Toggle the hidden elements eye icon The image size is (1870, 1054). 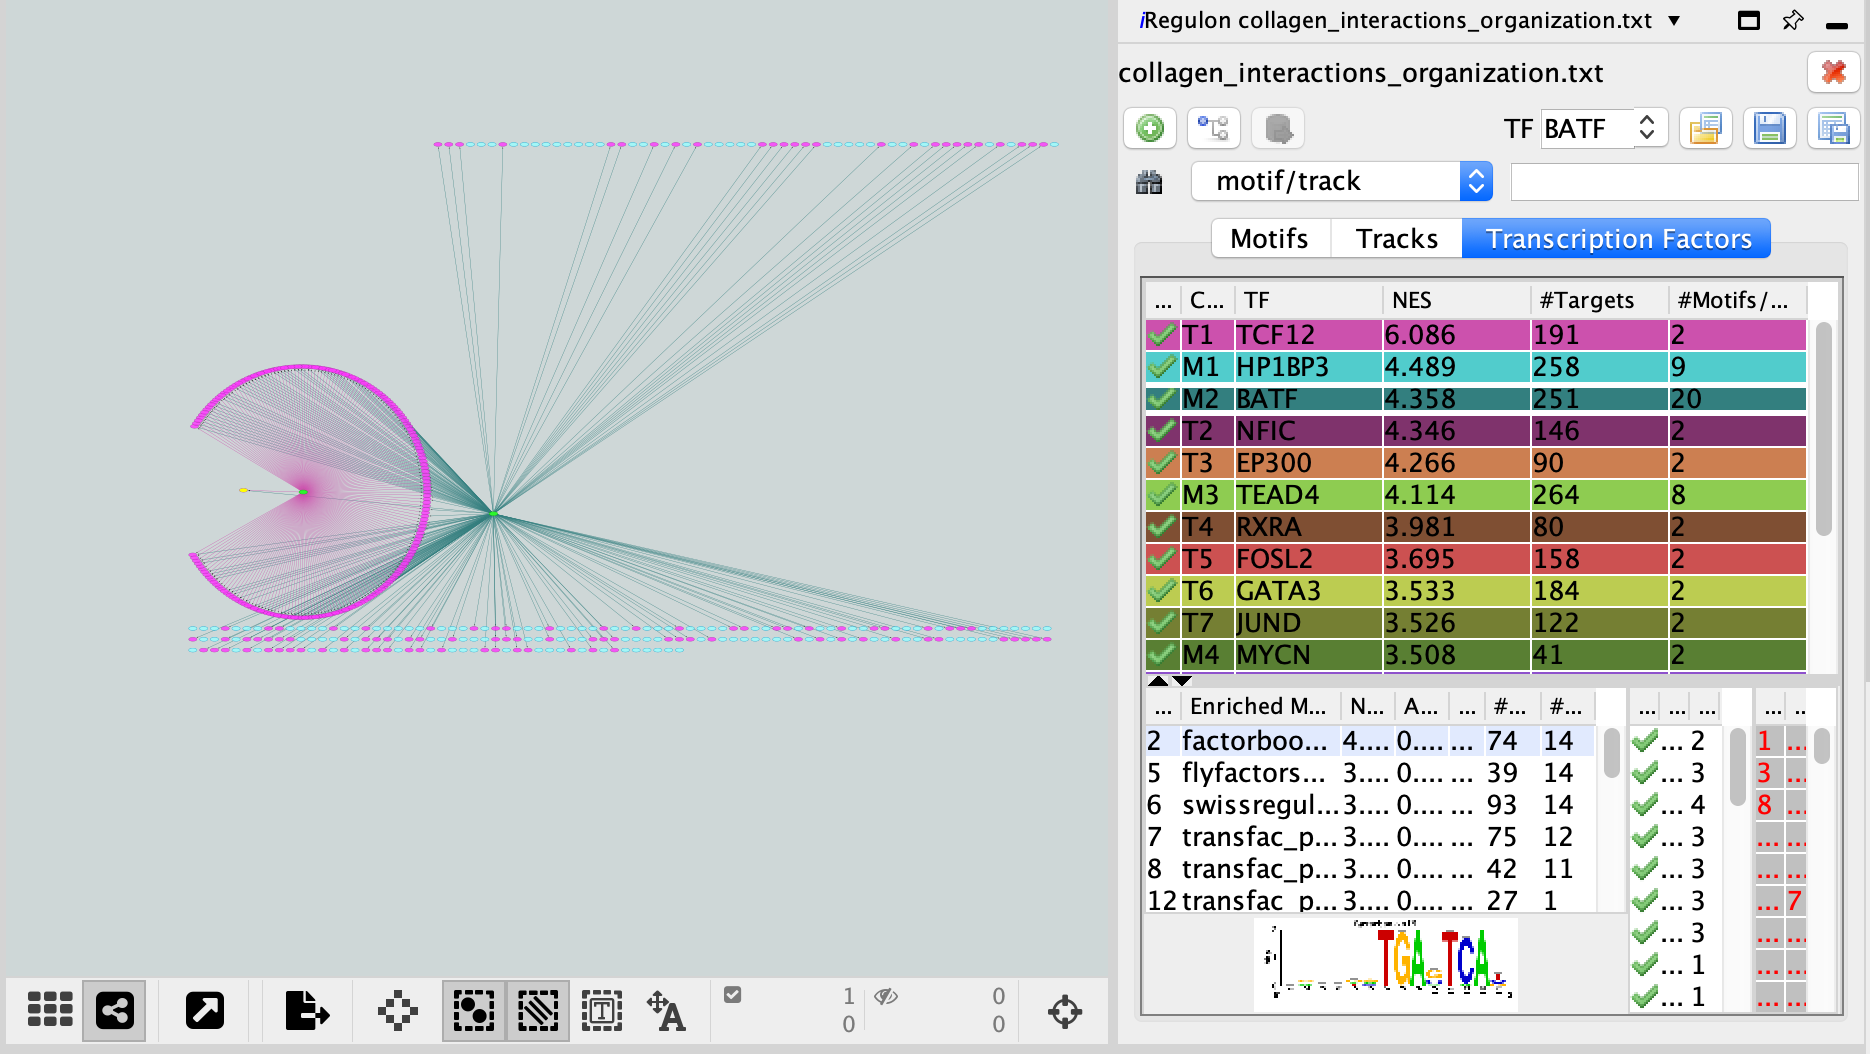(886, 996)
